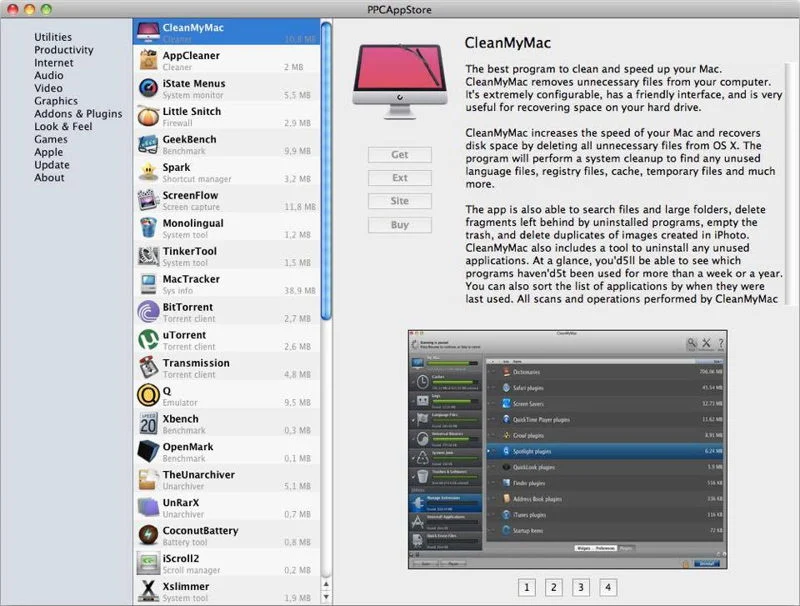Click the AppCleaner app icon
The image size is (800, 606).
[x=147, y=60]
